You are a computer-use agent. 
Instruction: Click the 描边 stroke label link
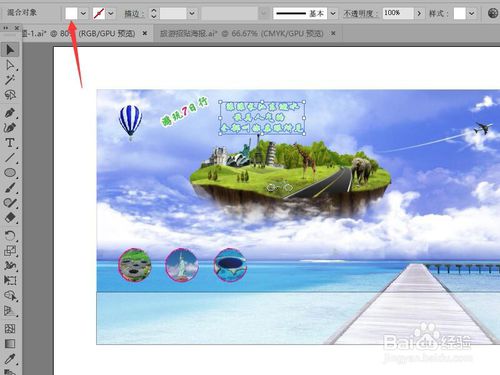(x=134, y=14)
